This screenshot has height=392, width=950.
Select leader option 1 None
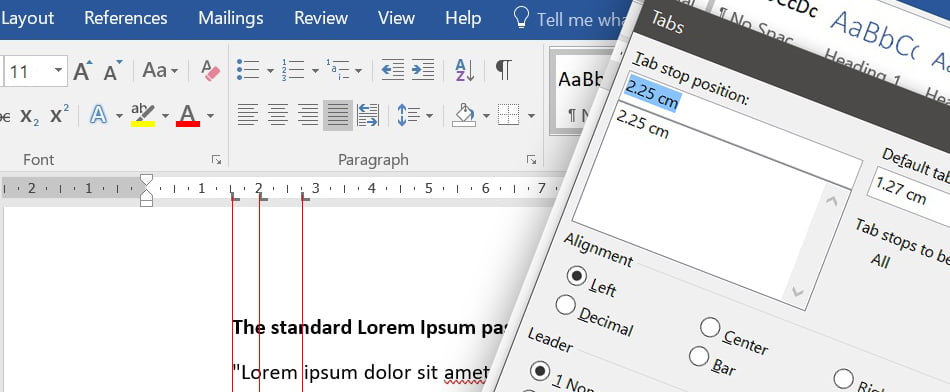pyautogui.click(x=540, y=370)
